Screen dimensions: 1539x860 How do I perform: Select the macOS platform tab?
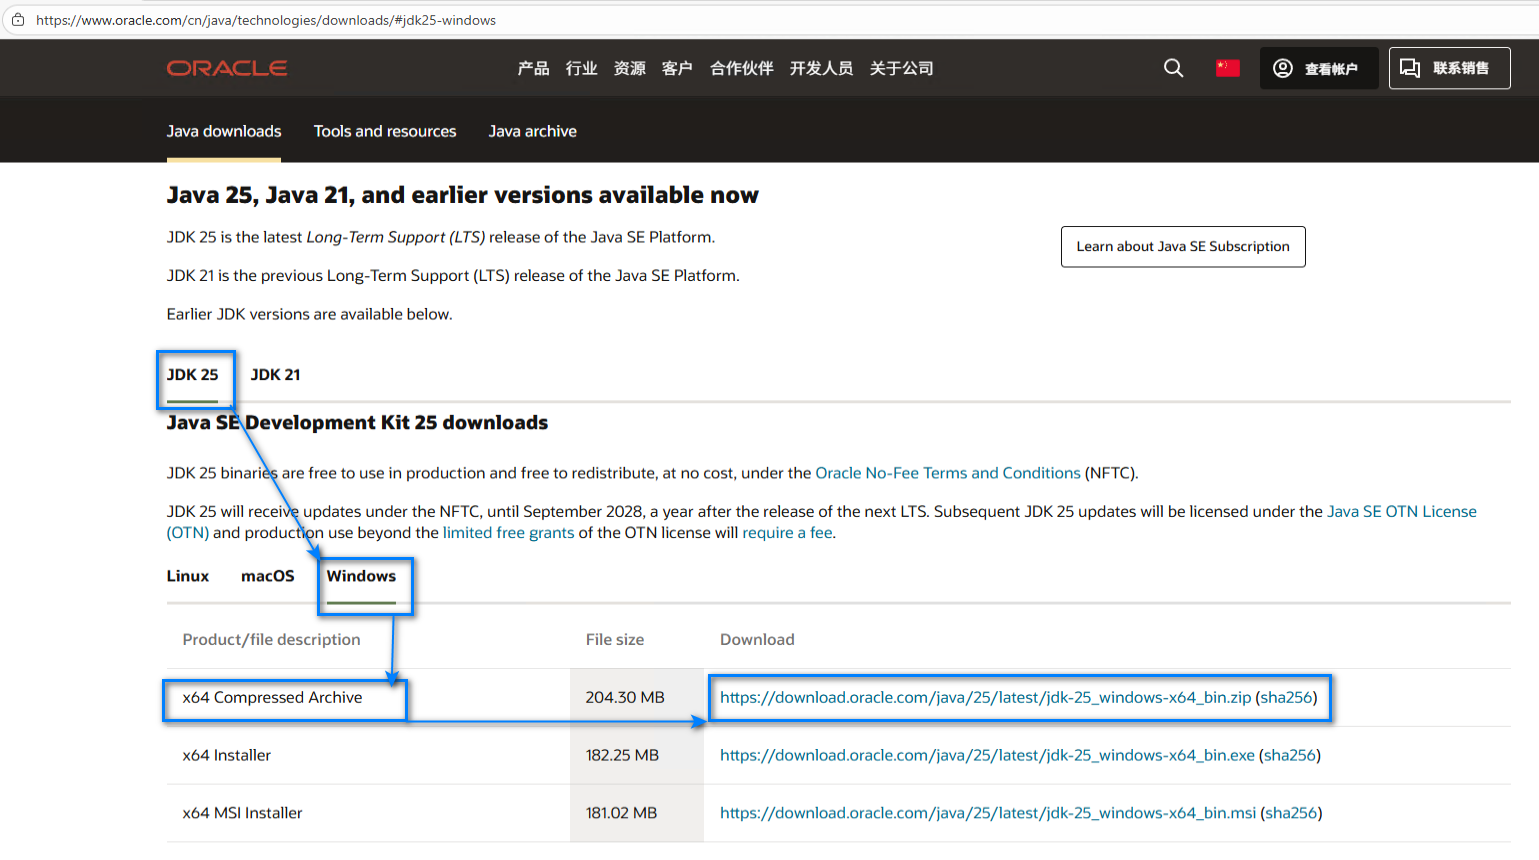[267, 576]
